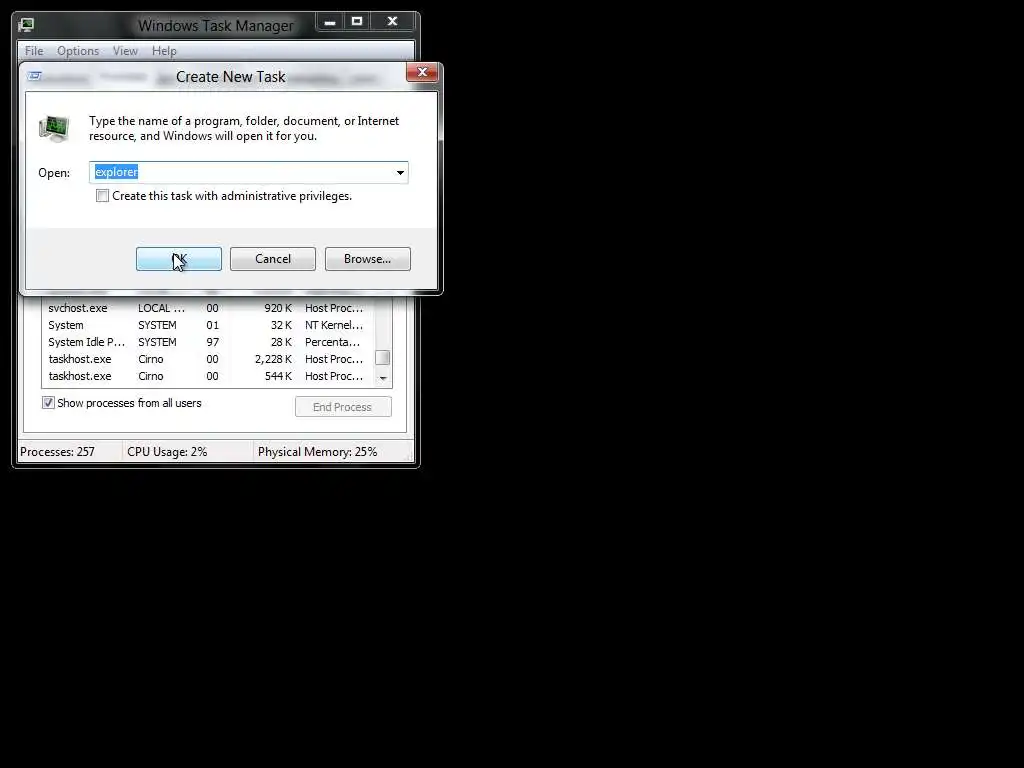
Task: Open the View menu in Task Manager
Action: (x=125, y=51)
